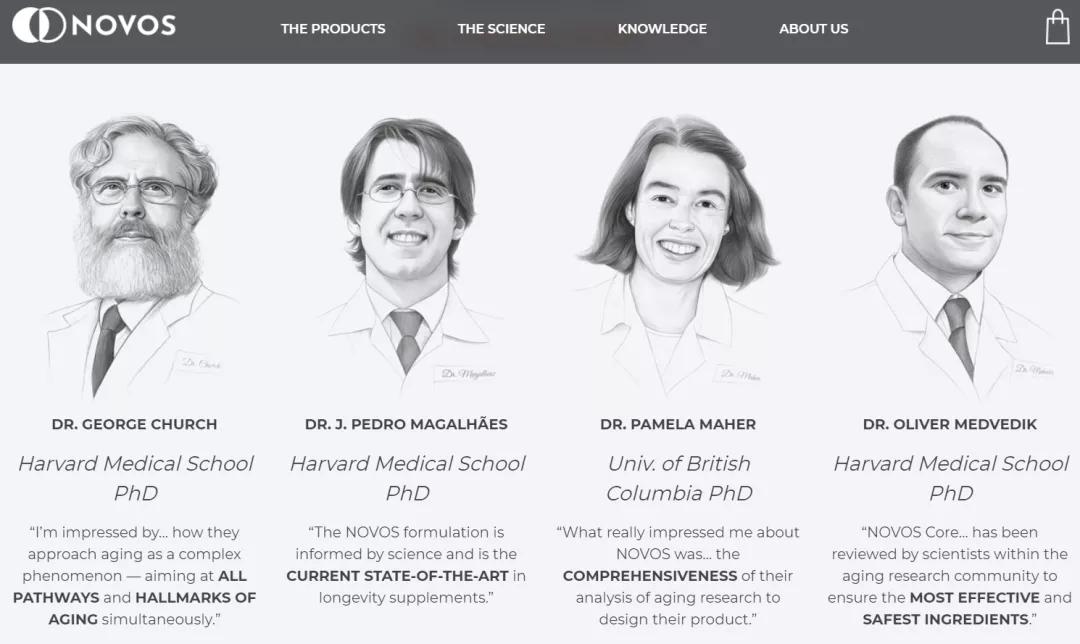Open The Products menu
The height and width of the screenshot is (644, 1080).
click(x=333, y=29)
